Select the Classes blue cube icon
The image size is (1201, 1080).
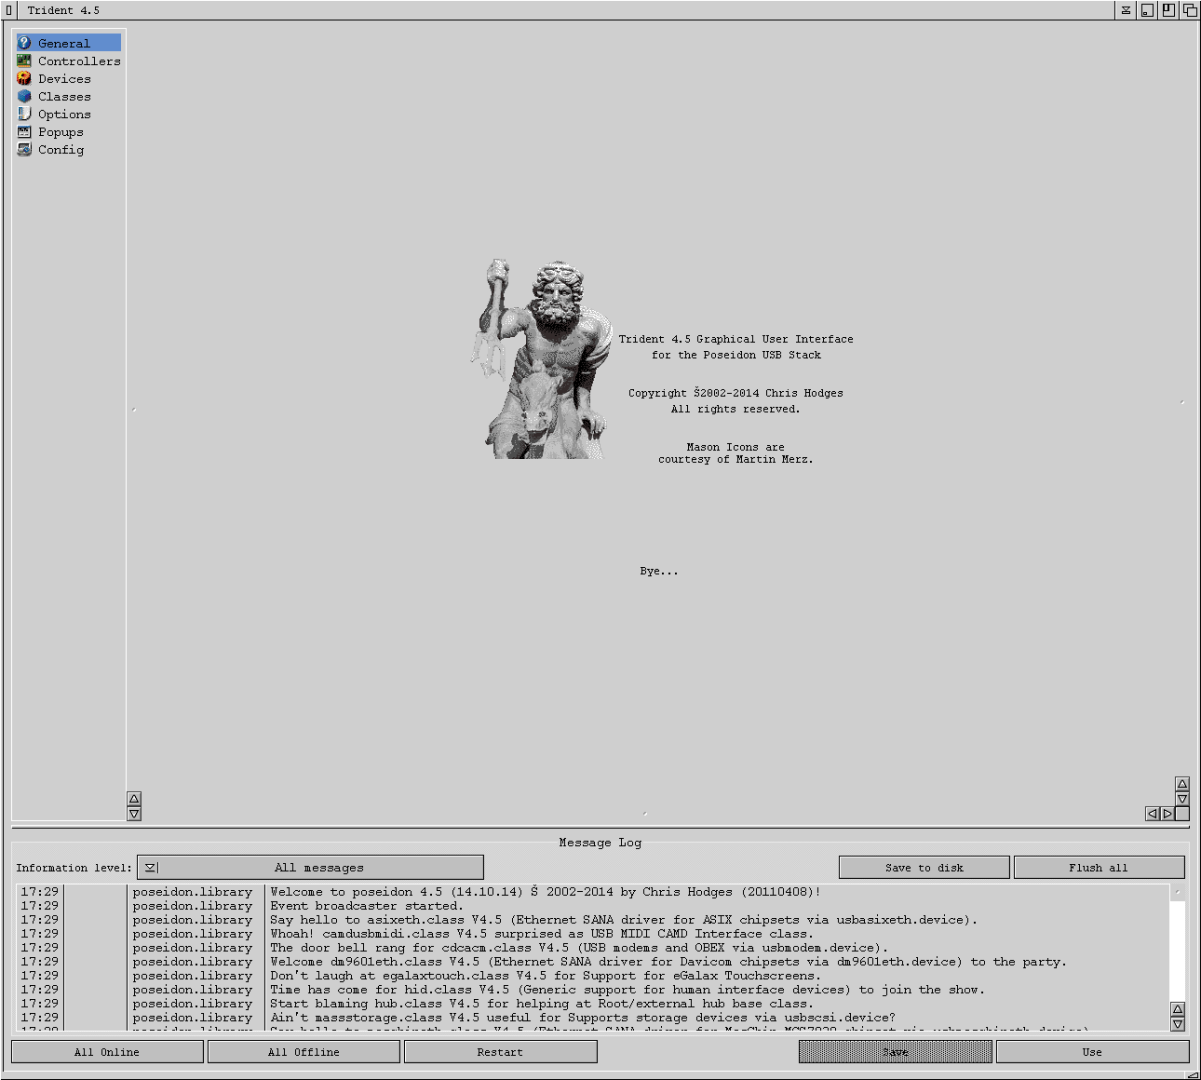tap(24, 97)
